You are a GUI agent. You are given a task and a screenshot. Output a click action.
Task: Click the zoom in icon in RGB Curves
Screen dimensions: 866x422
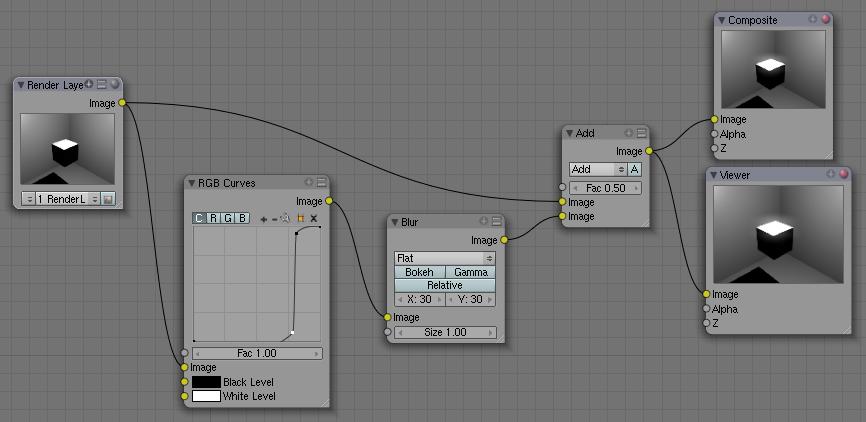pyautogui.click(x=264, y=218)
